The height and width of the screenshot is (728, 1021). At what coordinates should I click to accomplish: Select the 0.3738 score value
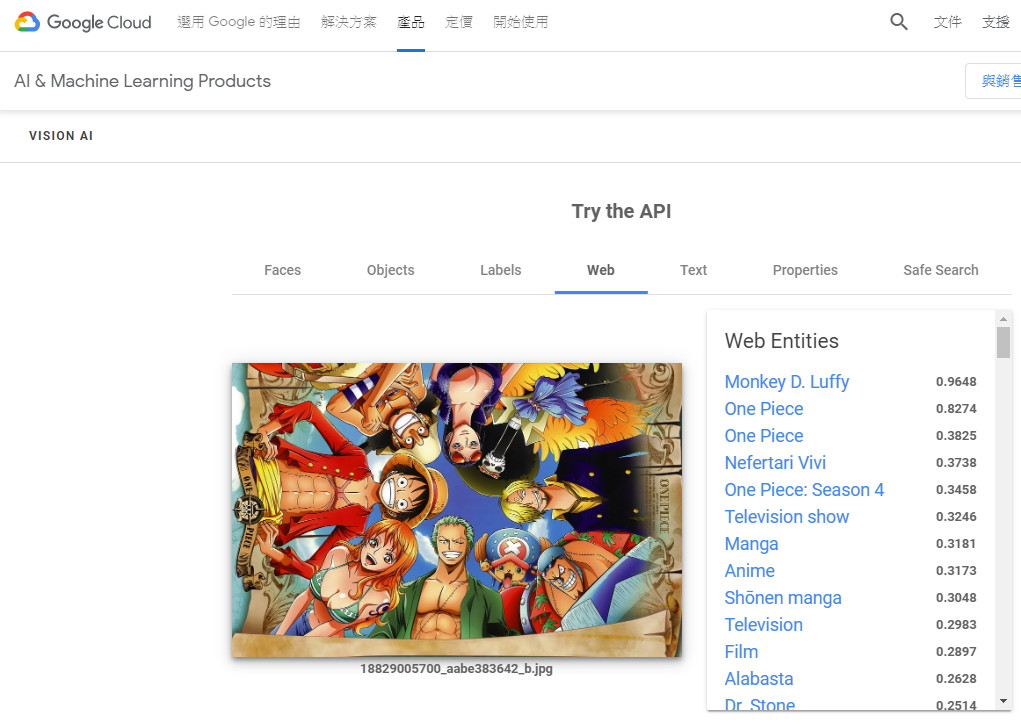956,462
